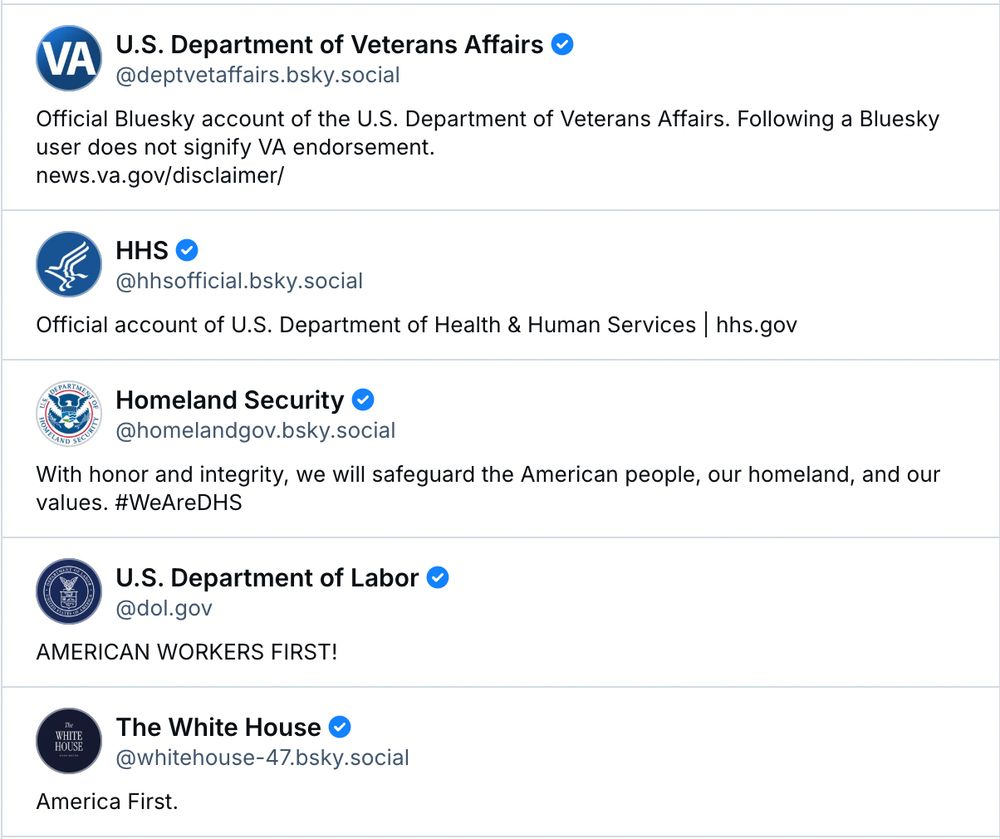Open the hhs.gov link in the HHS bio
1000x839 pixels.
coord(757,324)
